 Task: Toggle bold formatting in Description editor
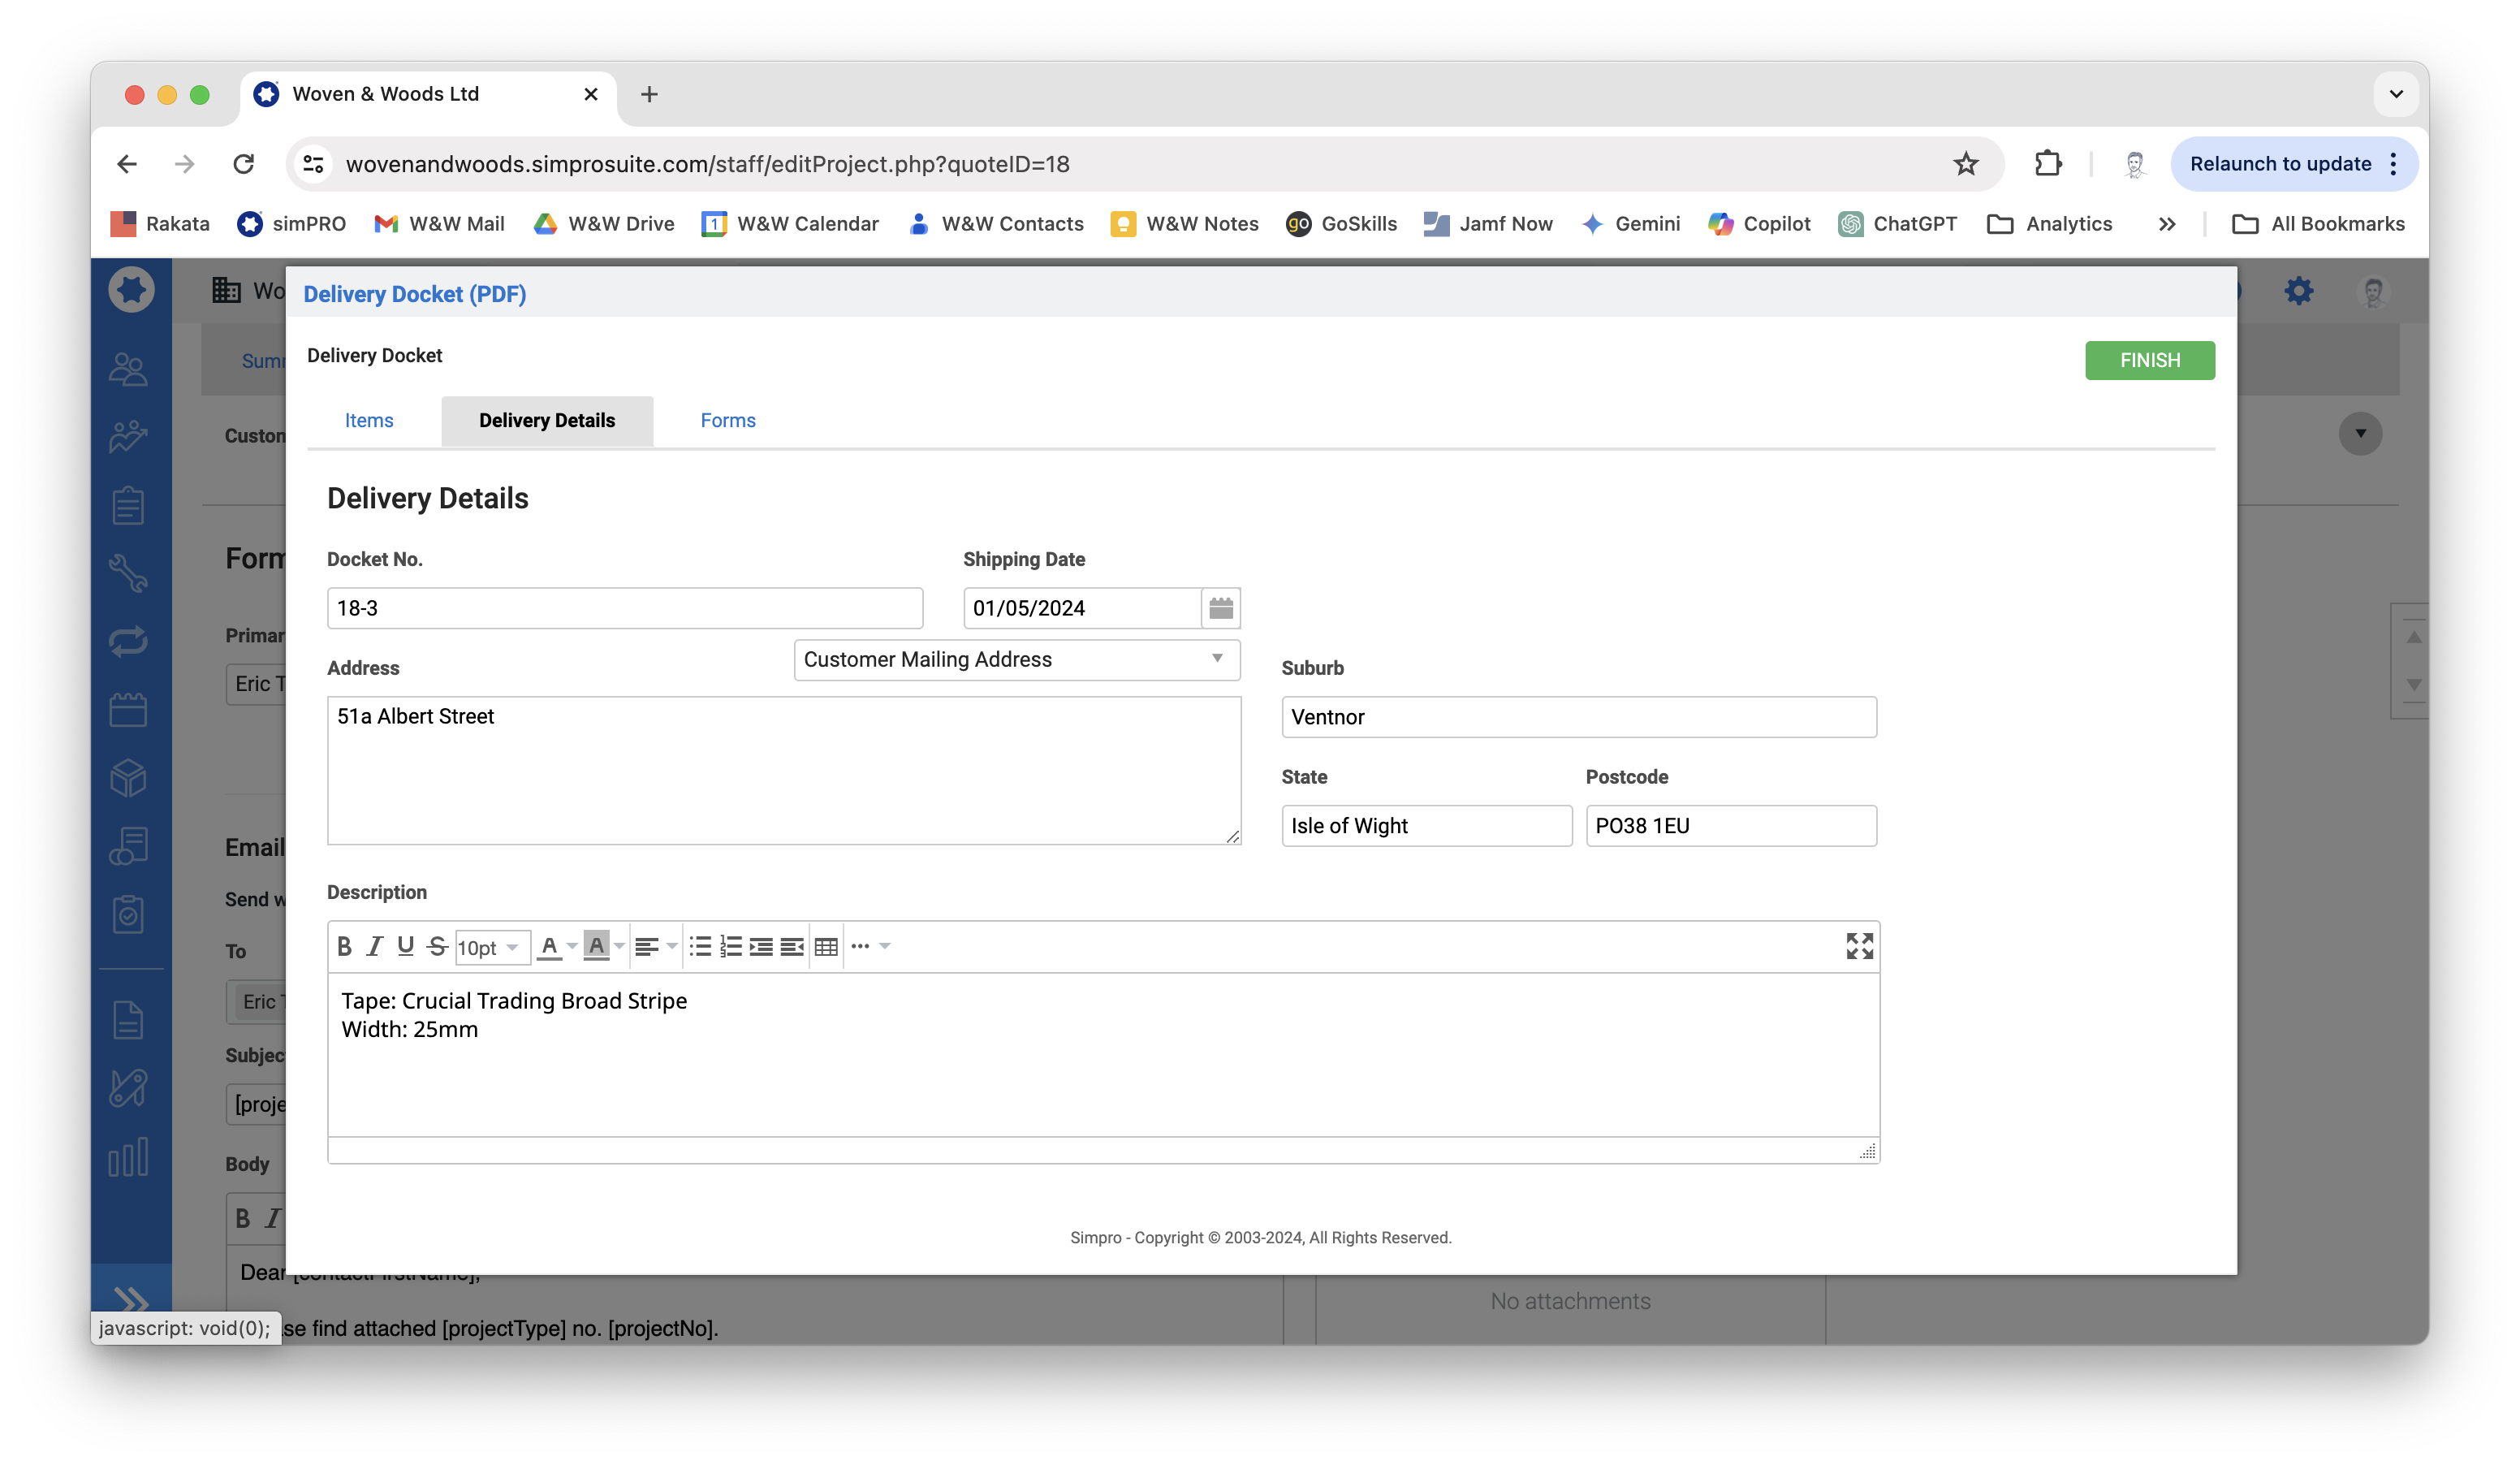tap(344, 946)
